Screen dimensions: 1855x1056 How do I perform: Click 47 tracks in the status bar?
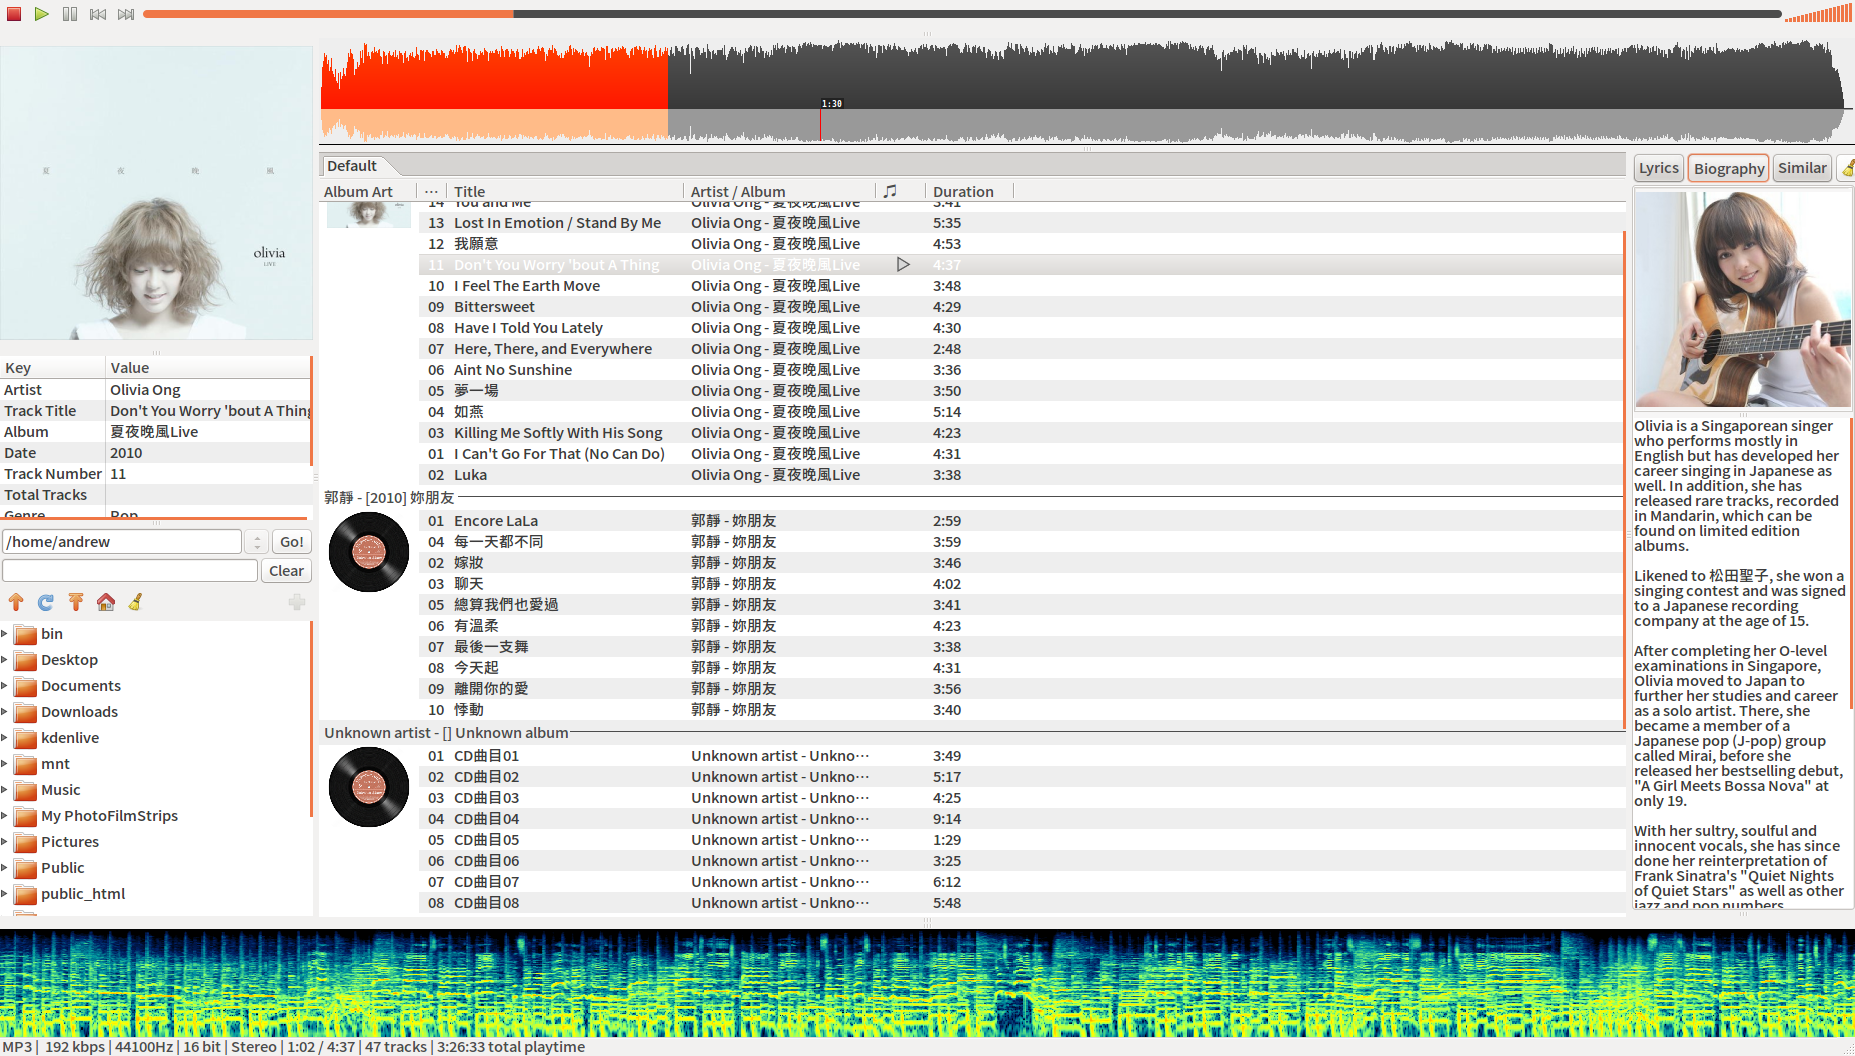(x=395, y=1047)
